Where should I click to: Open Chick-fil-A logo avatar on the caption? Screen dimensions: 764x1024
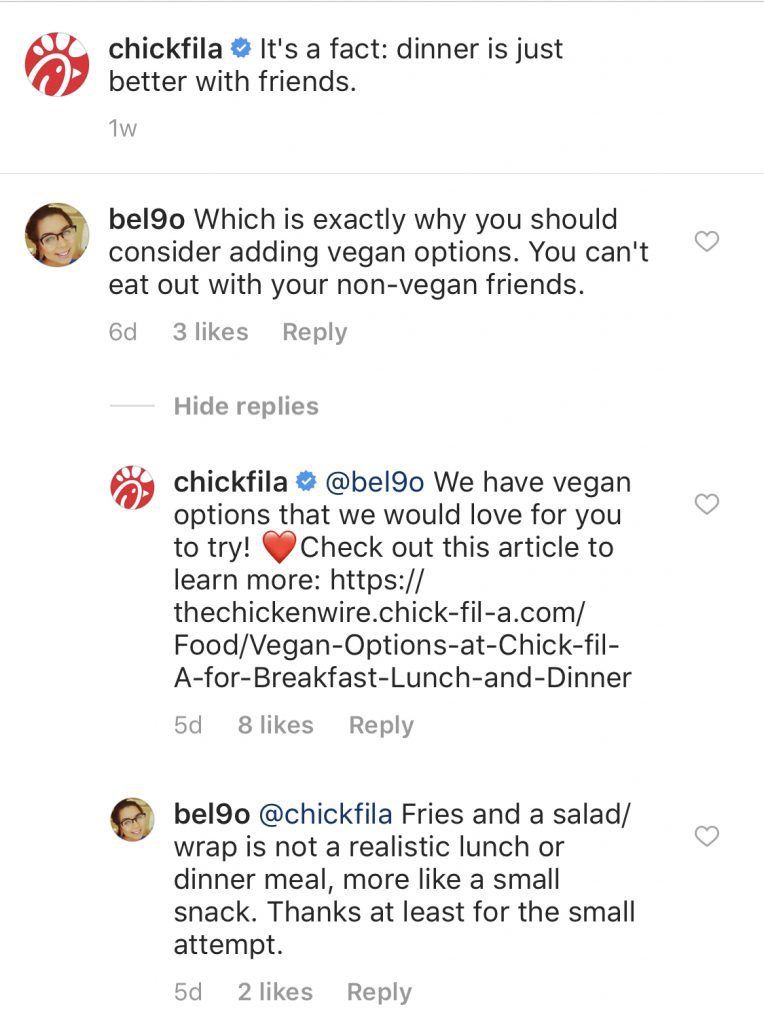[56, 64]
